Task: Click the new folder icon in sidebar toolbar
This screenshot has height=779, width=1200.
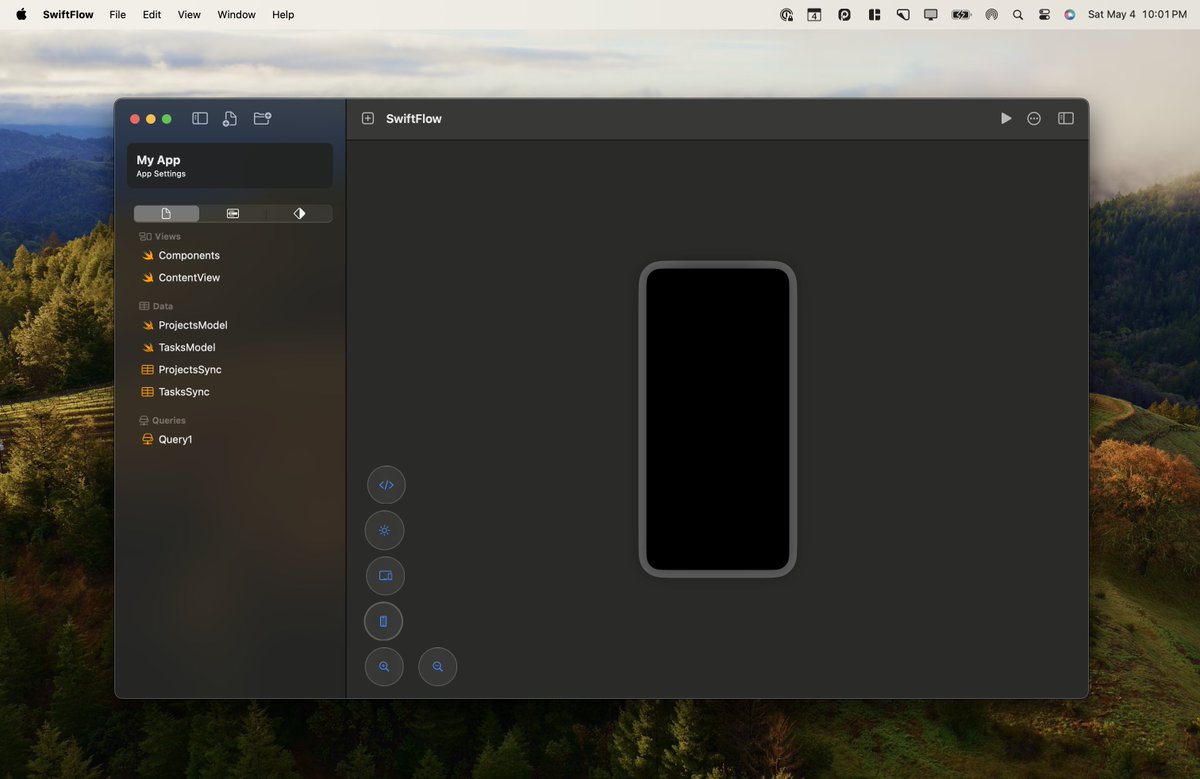Action: pyautogui.click(x=262, y=118)
